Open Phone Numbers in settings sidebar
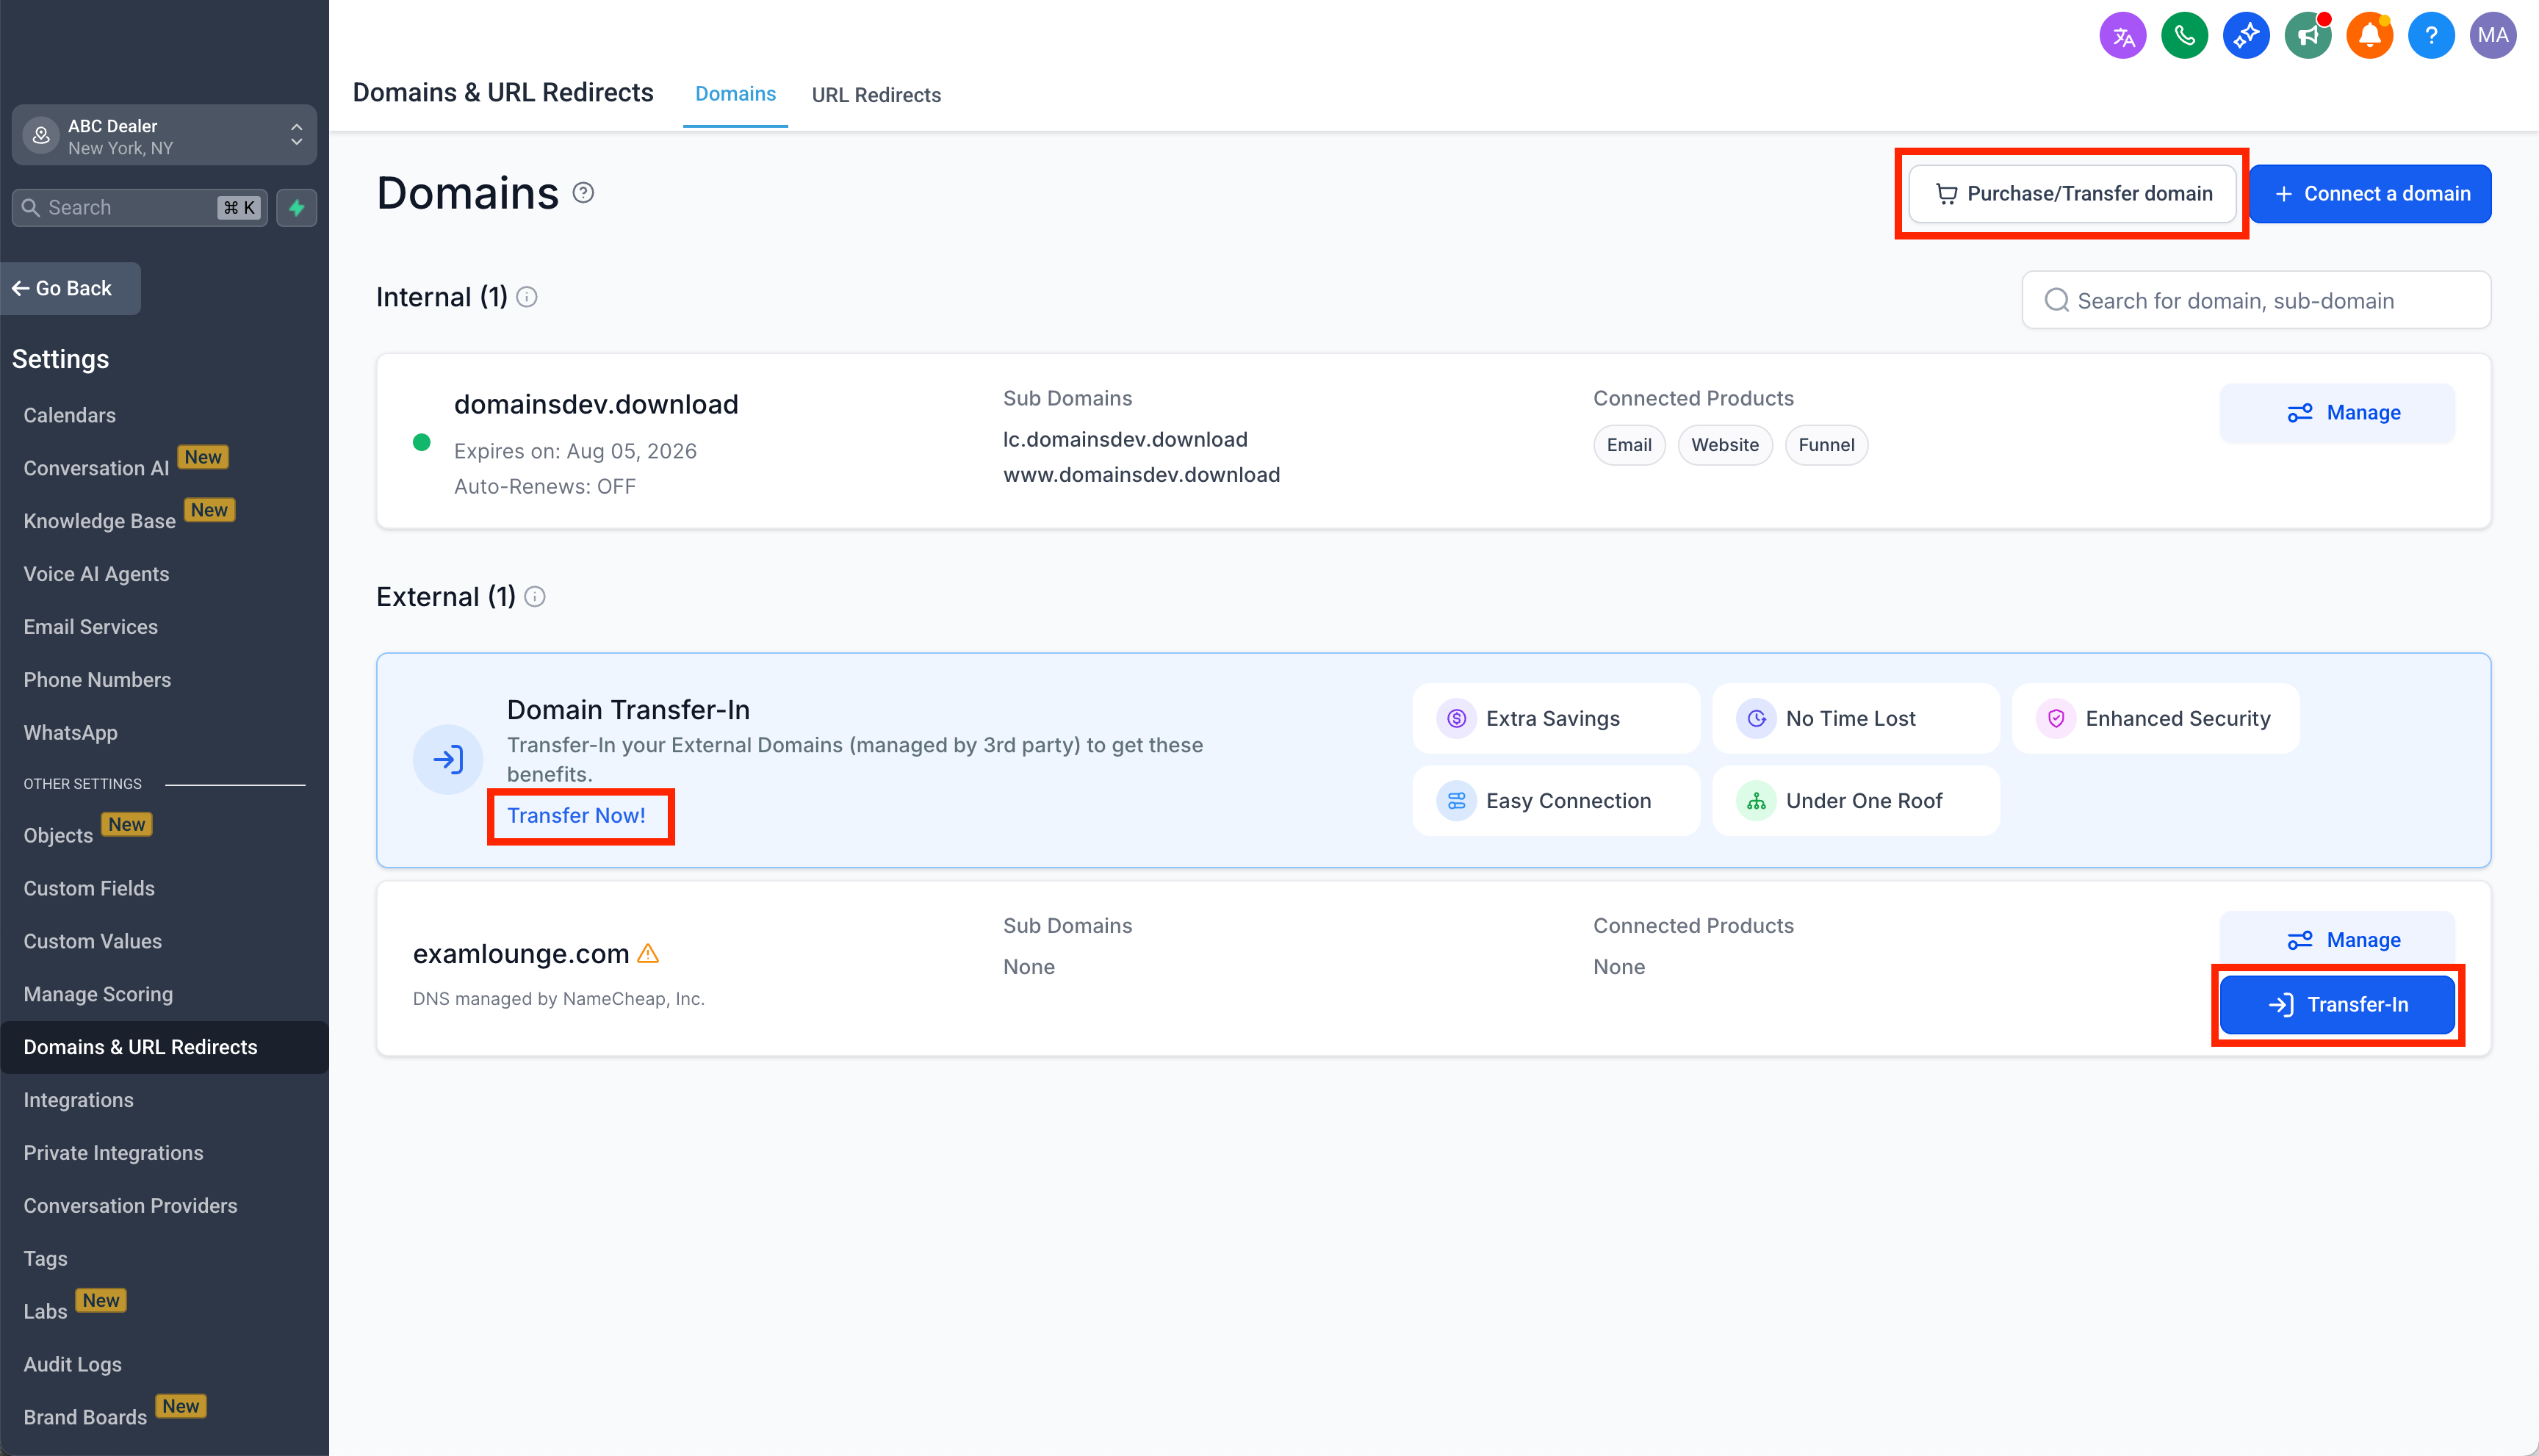Viewport: 2539px width, 1456px height. pos(97,680)
